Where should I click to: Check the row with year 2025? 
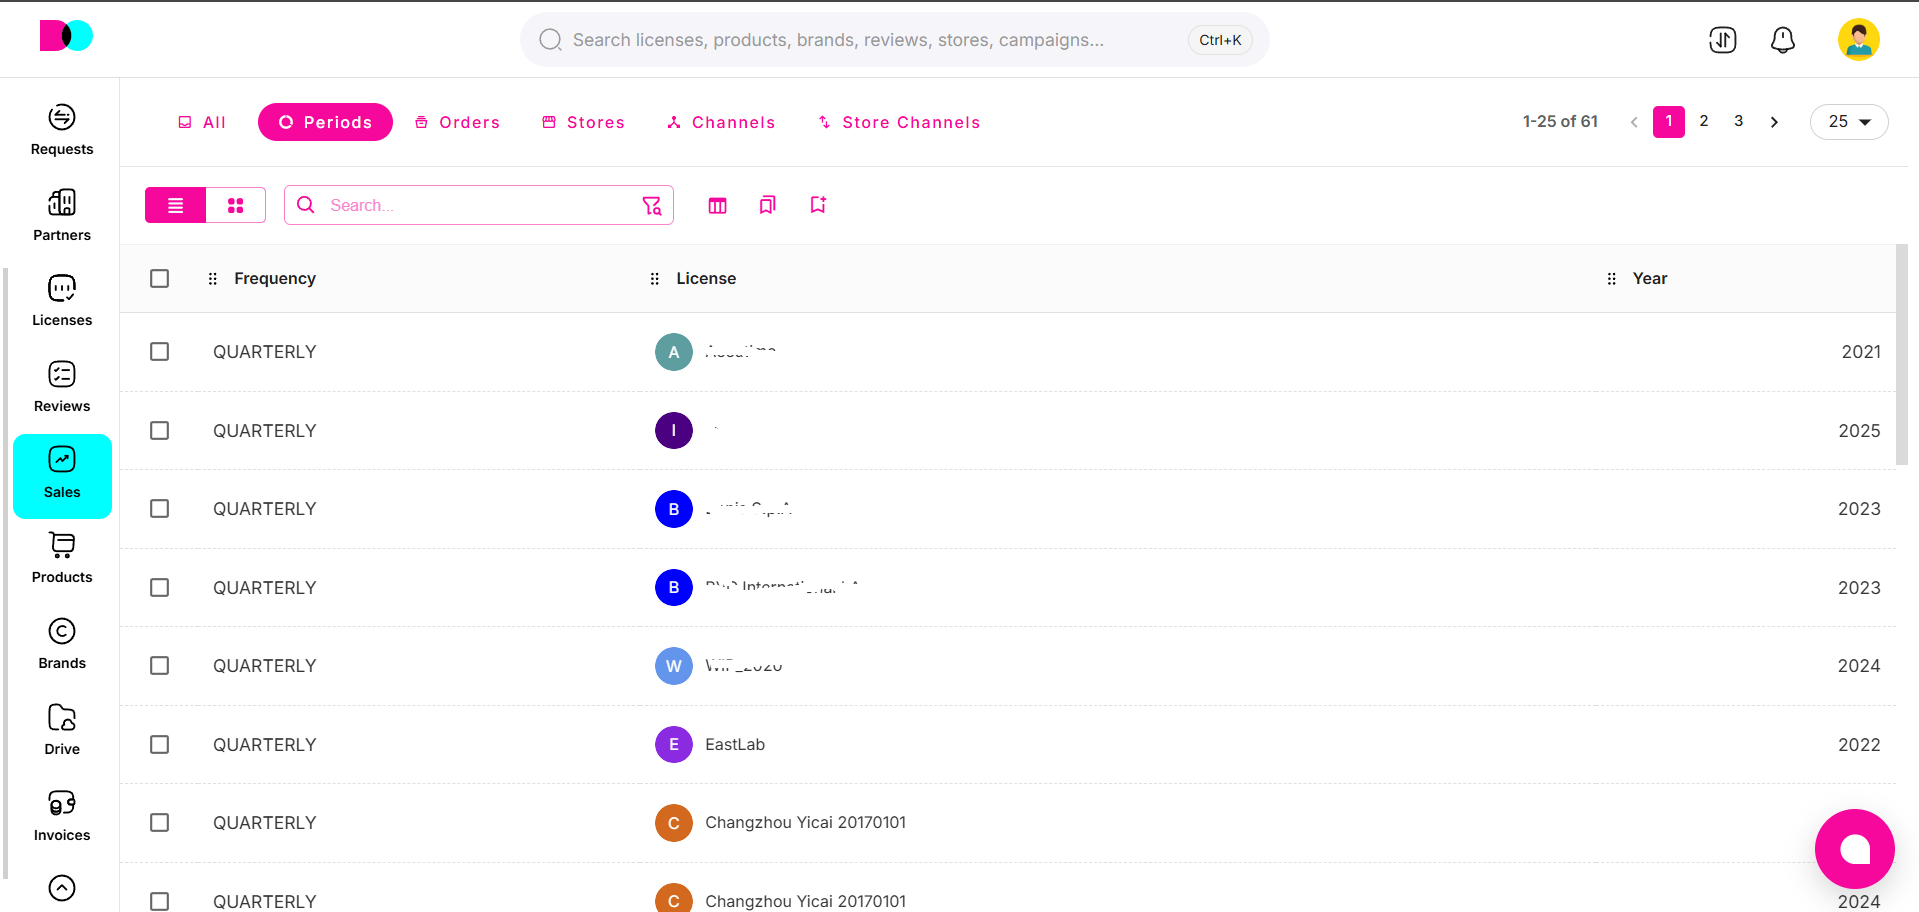click(160, 431)
